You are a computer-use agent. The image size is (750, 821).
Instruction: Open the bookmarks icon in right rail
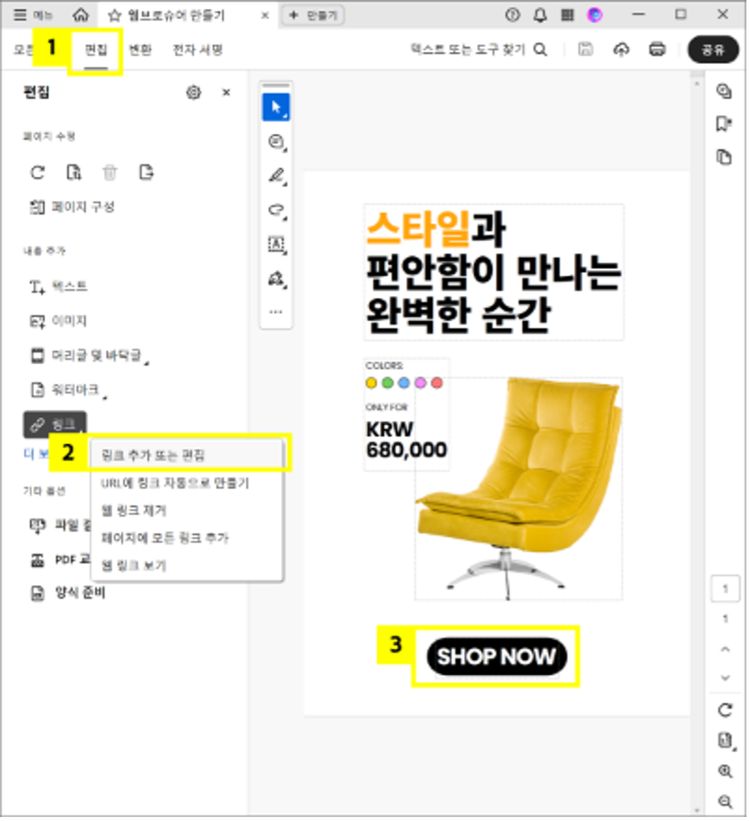pyautogui.click(x=724, y=124)
